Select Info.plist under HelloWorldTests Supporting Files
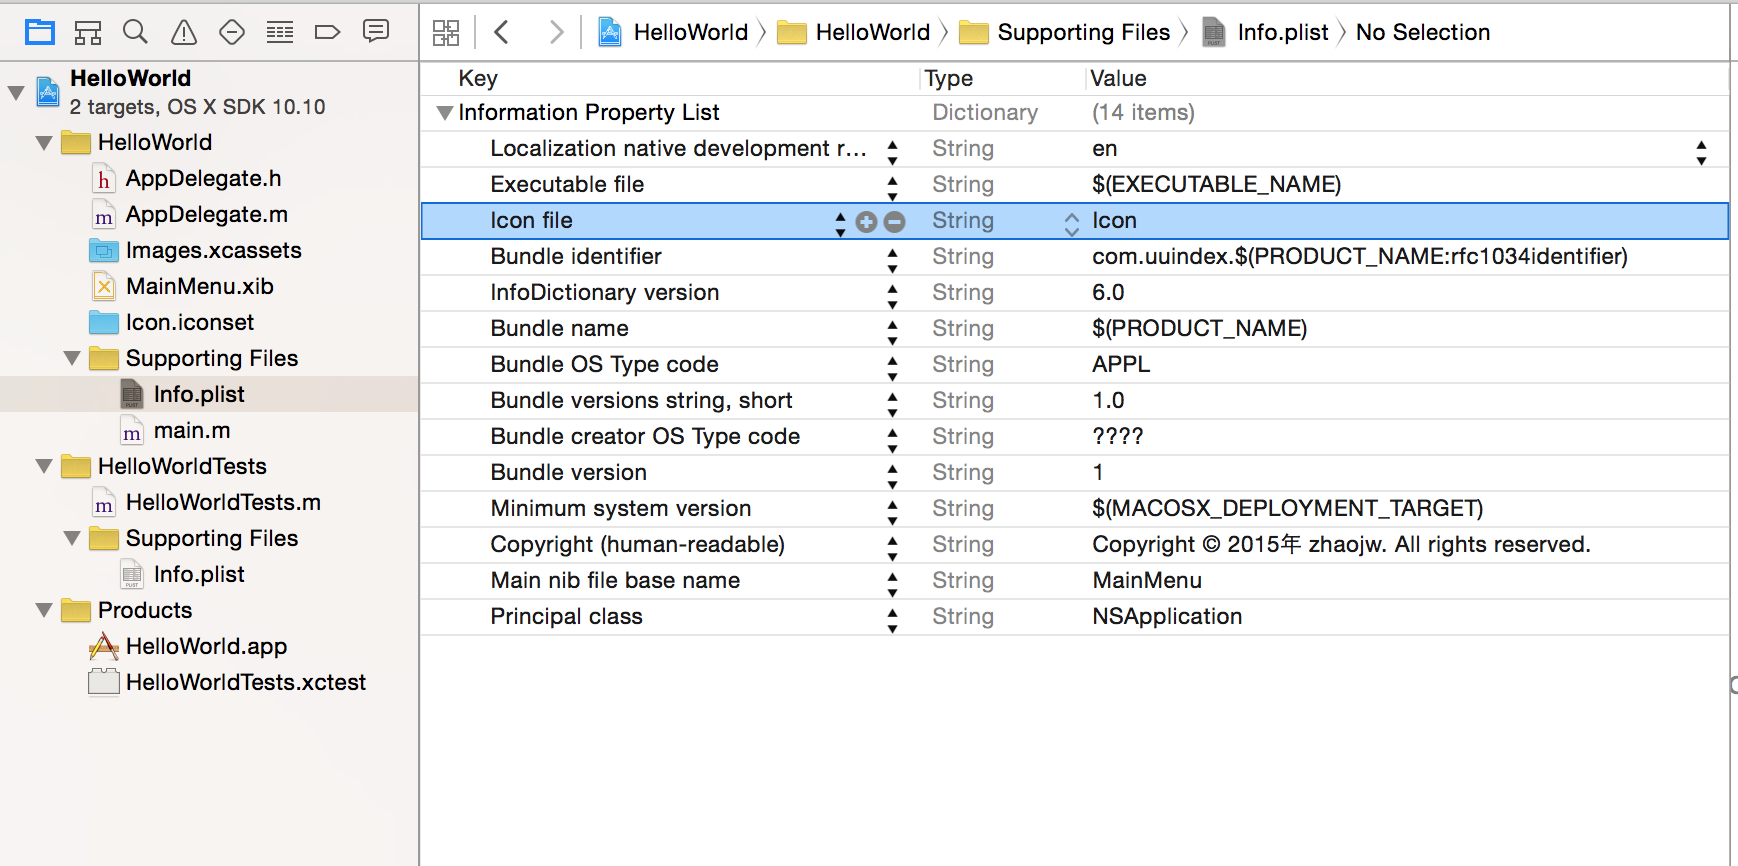1738x866 pixels. (x=199, y=575)
